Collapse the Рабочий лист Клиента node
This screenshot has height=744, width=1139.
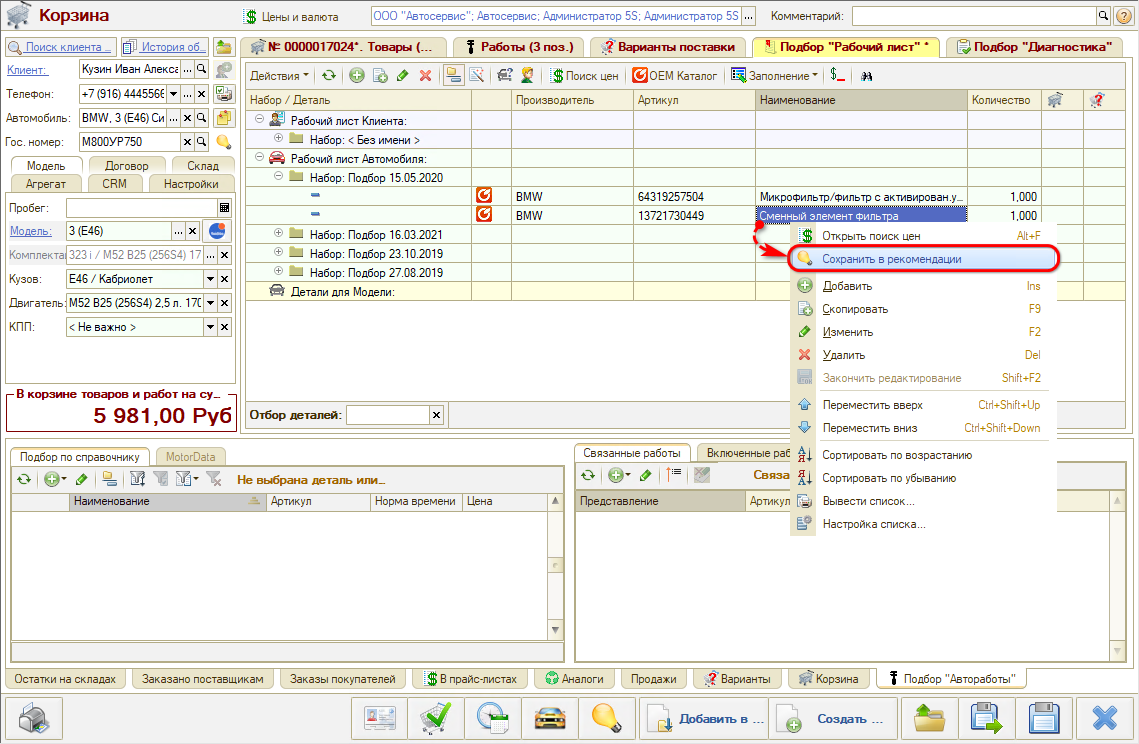pos(259,119)
